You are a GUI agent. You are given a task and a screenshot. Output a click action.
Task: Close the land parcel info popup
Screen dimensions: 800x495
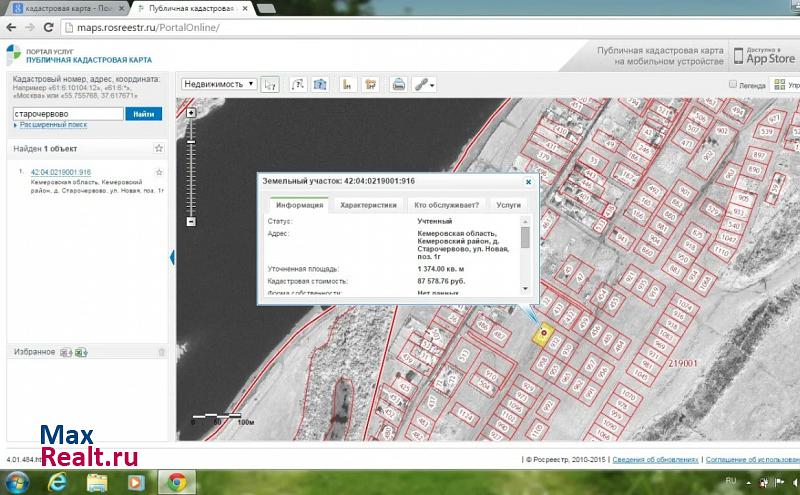pyautogui.click(x=528, y=182)
